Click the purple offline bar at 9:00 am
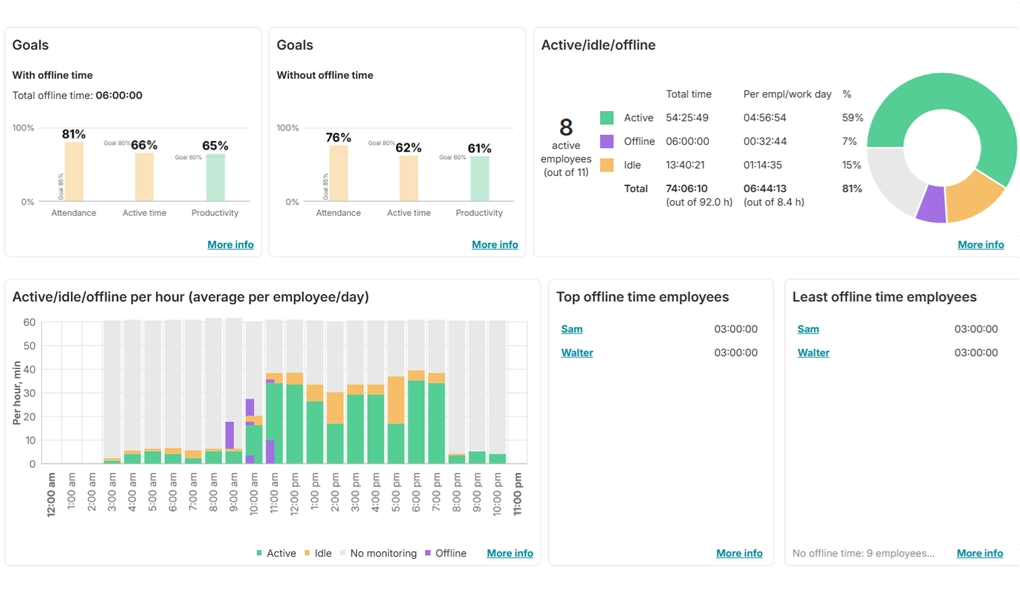 (x=230, y=435)
